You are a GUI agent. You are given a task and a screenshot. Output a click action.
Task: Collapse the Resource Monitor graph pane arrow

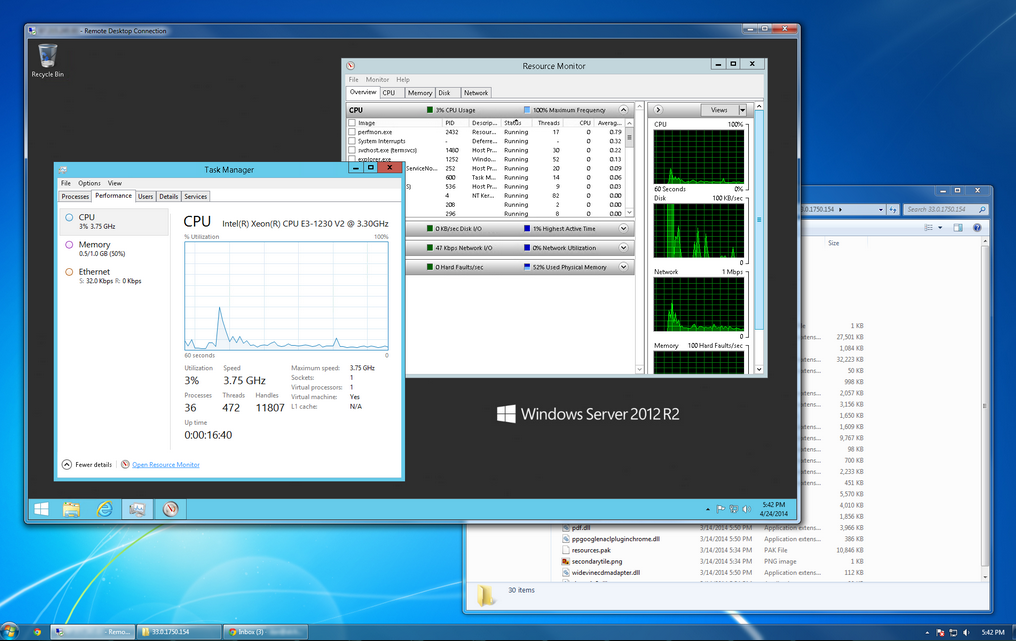point(658,110)
